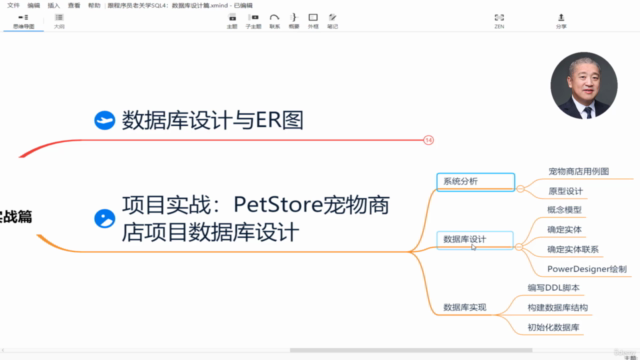Collapse the 数据库设计 branch
This screenshot has width=640, height=360.
tap(519, 247)
